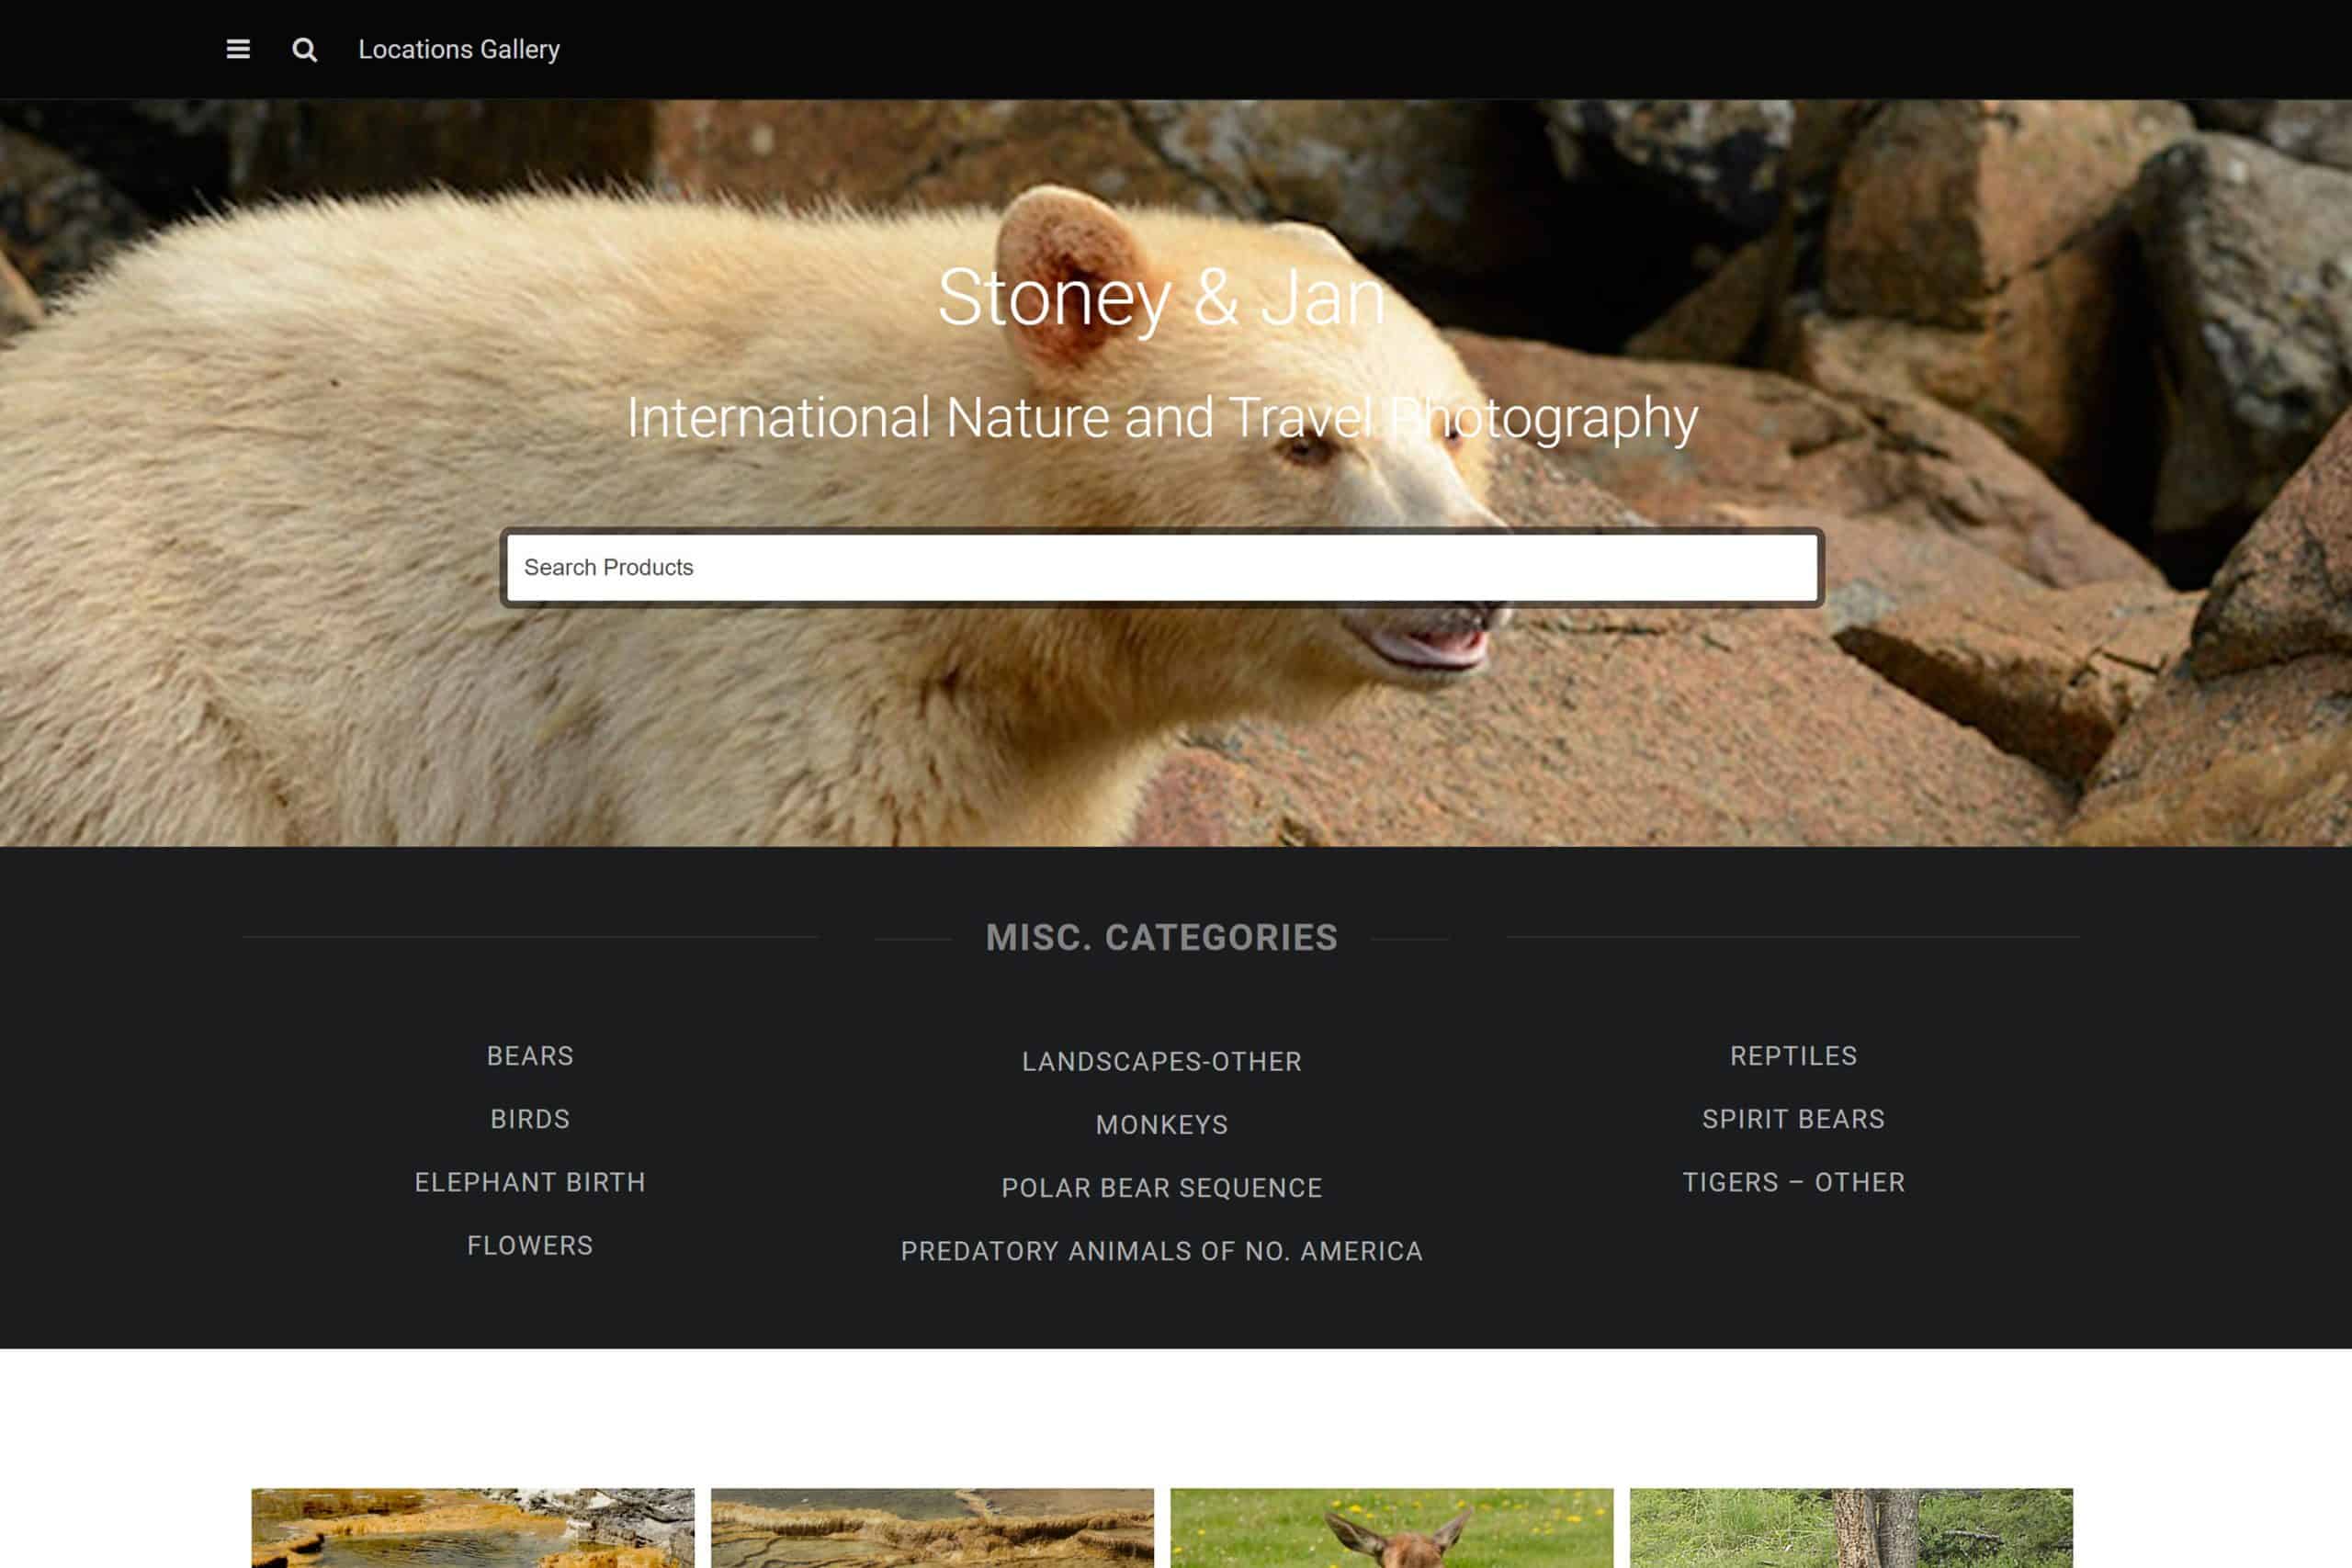Click the Misc. Categories heading

(1162, 937)
